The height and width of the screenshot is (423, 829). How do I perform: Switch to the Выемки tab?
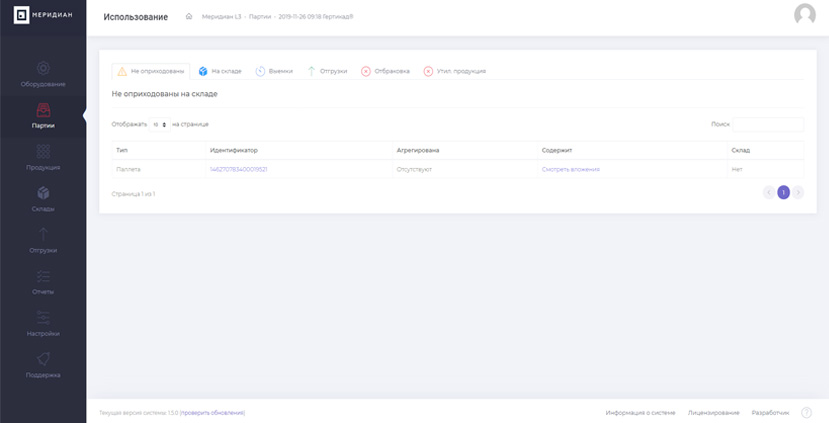(274, 71)
